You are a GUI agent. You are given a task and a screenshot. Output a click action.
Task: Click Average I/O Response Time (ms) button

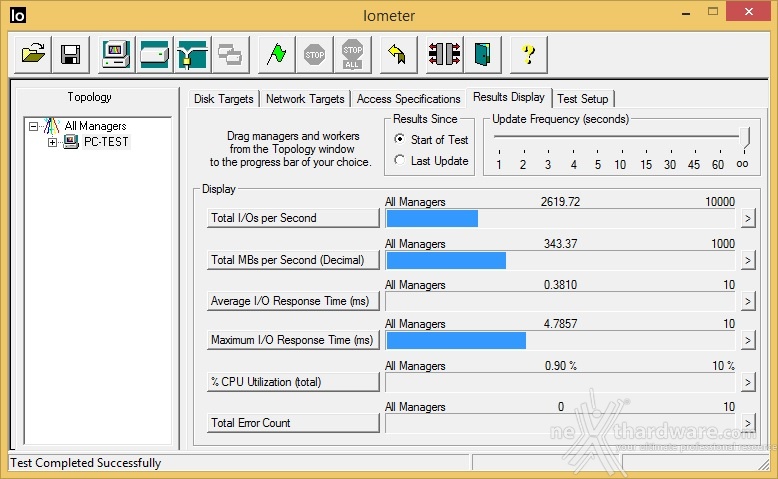coord(293,301)
